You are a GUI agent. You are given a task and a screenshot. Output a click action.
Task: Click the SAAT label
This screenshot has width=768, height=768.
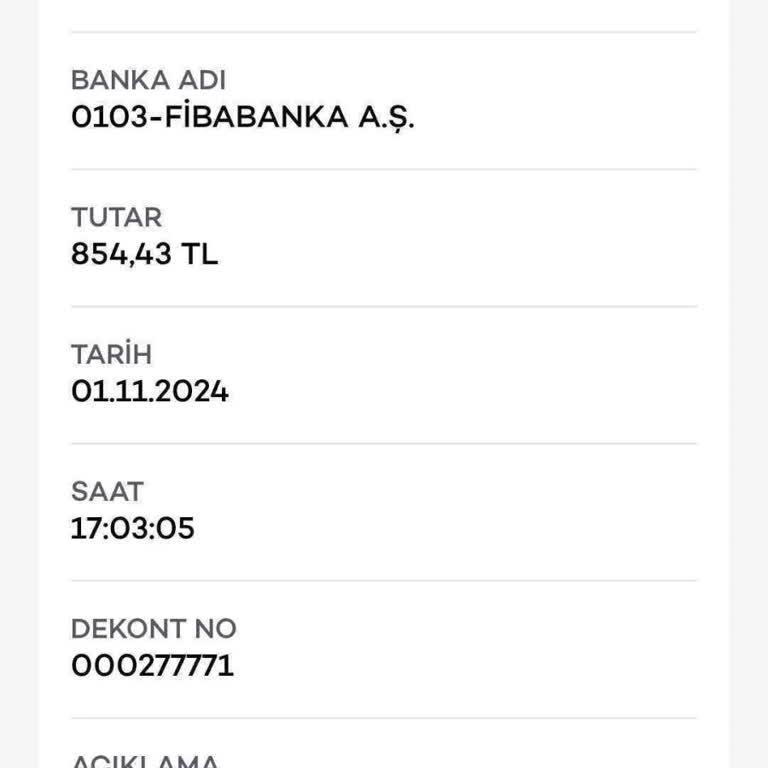[x=107, y=491]
